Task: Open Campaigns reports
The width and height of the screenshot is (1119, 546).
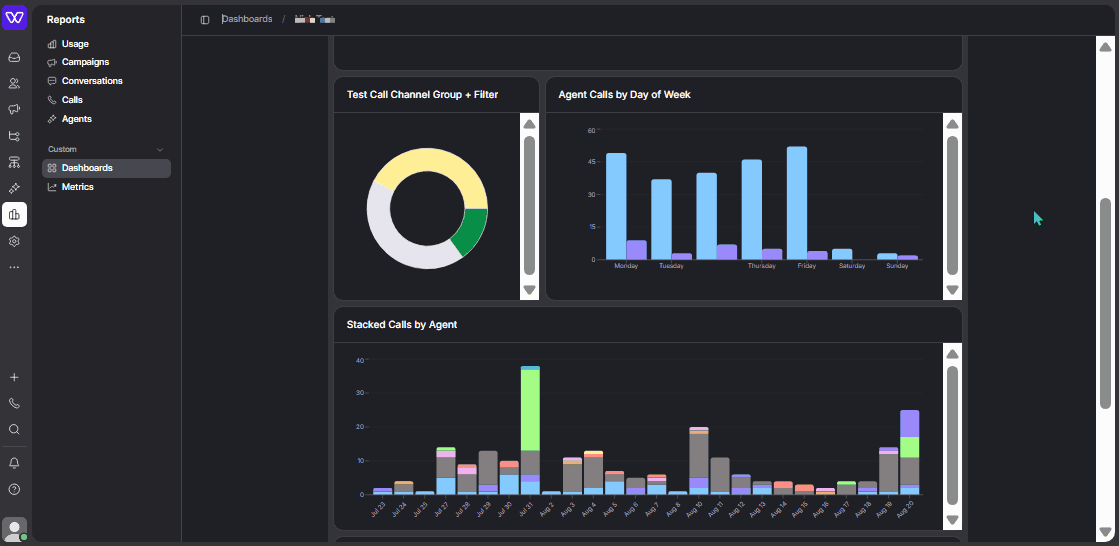Action: point(79,62)
